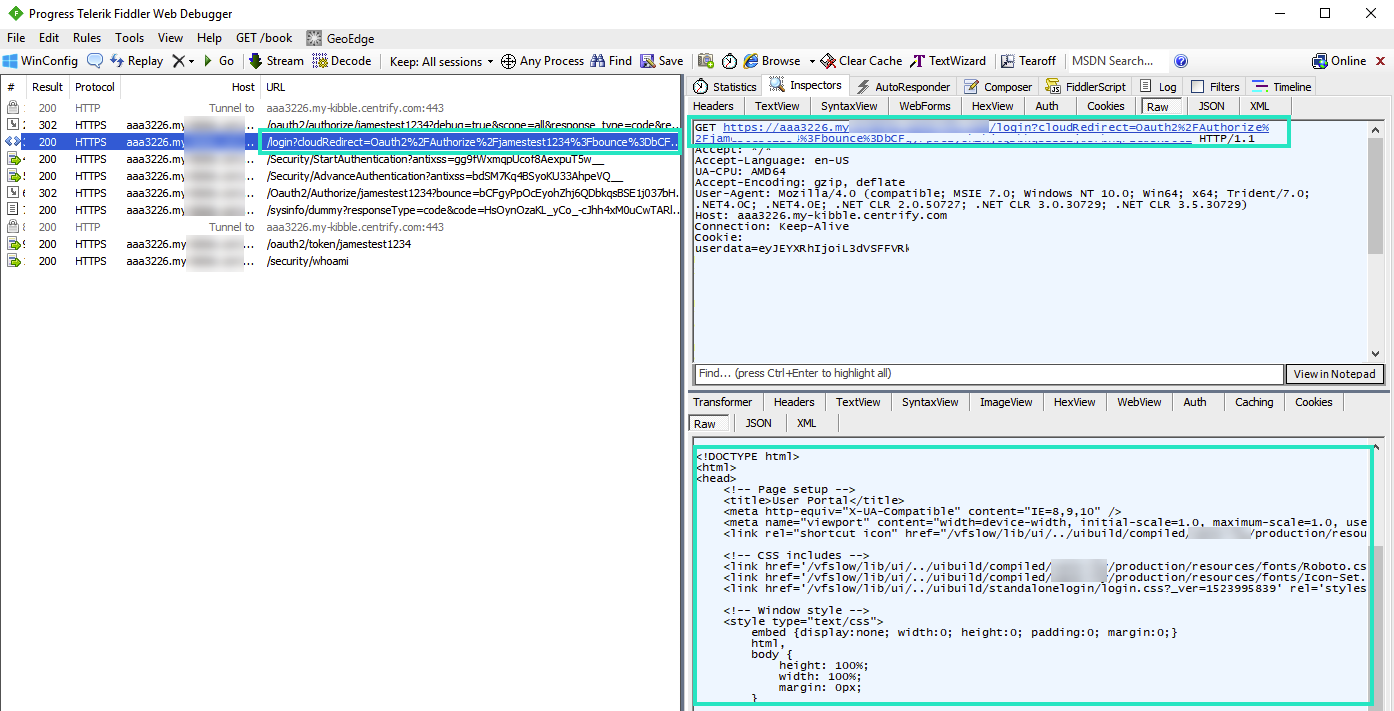Sort sessions by Protocol column
Viewport: 1394px width, 711px height.
point(94,87)
